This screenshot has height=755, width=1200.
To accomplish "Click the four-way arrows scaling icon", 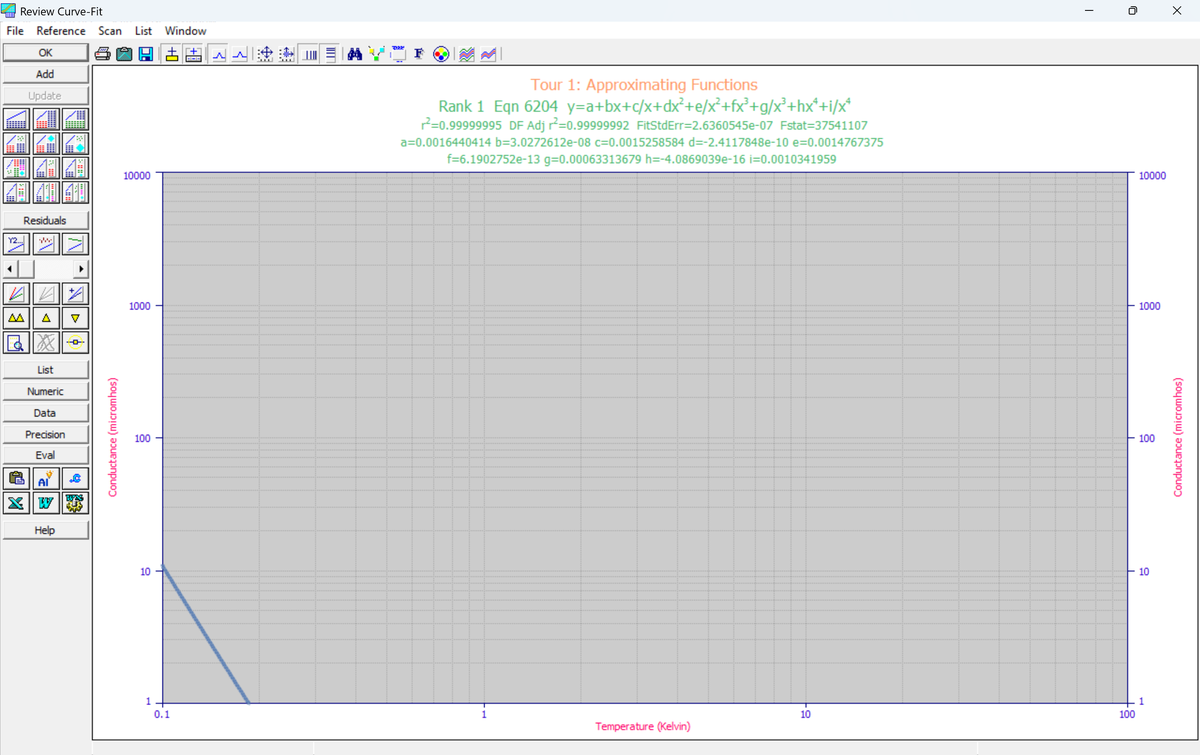I will 264,53.
